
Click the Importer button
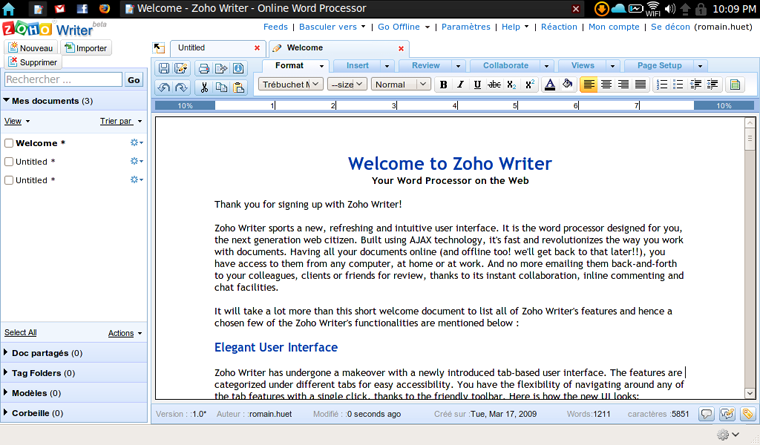[86, 48]
